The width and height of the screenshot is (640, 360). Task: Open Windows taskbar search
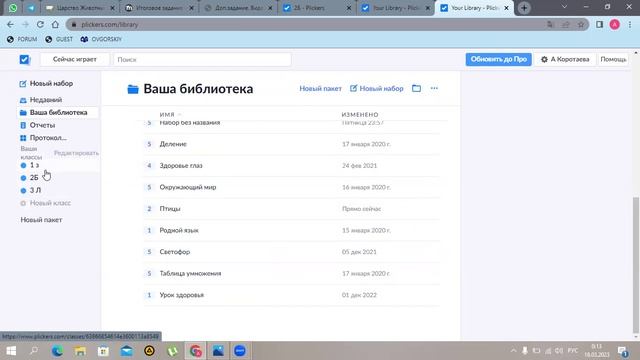coord(34,351)
